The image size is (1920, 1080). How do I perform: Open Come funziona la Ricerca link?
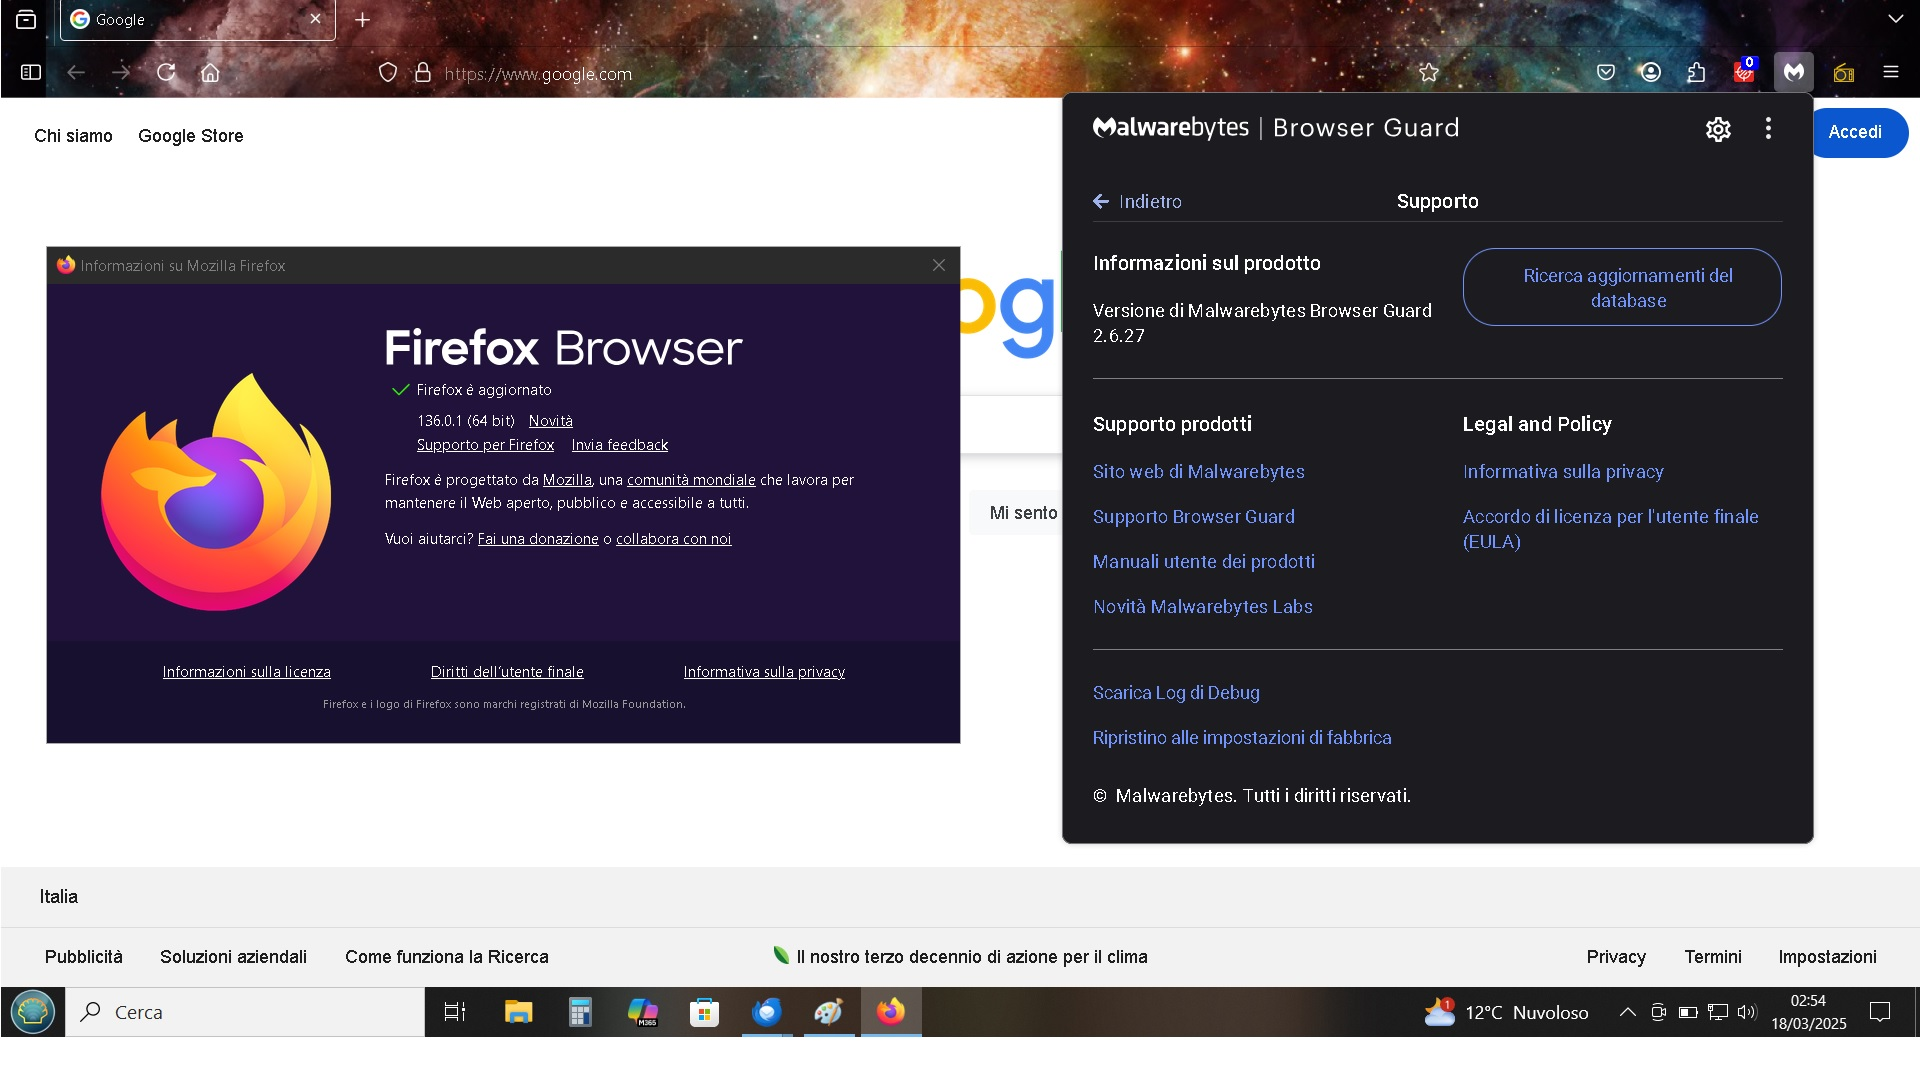[446, 956]
